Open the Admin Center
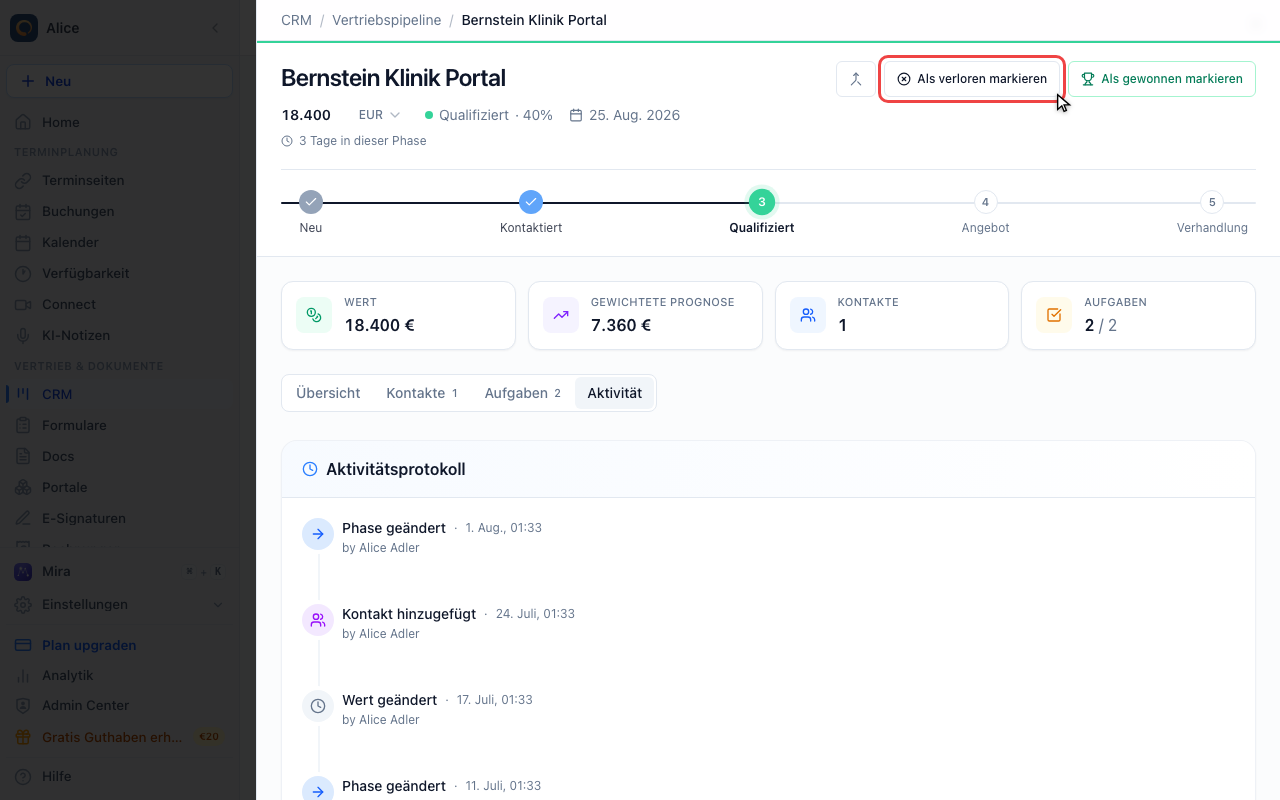1280x800 pixels. (119, 706)
